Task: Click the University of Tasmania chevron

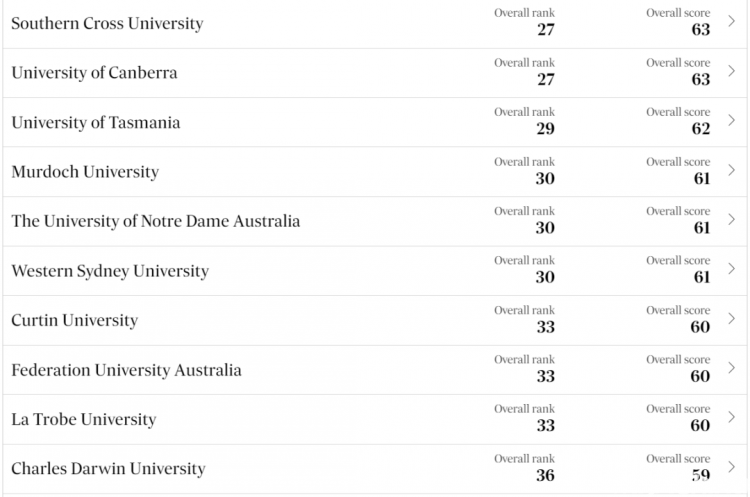Action: (x=731, y=120)
